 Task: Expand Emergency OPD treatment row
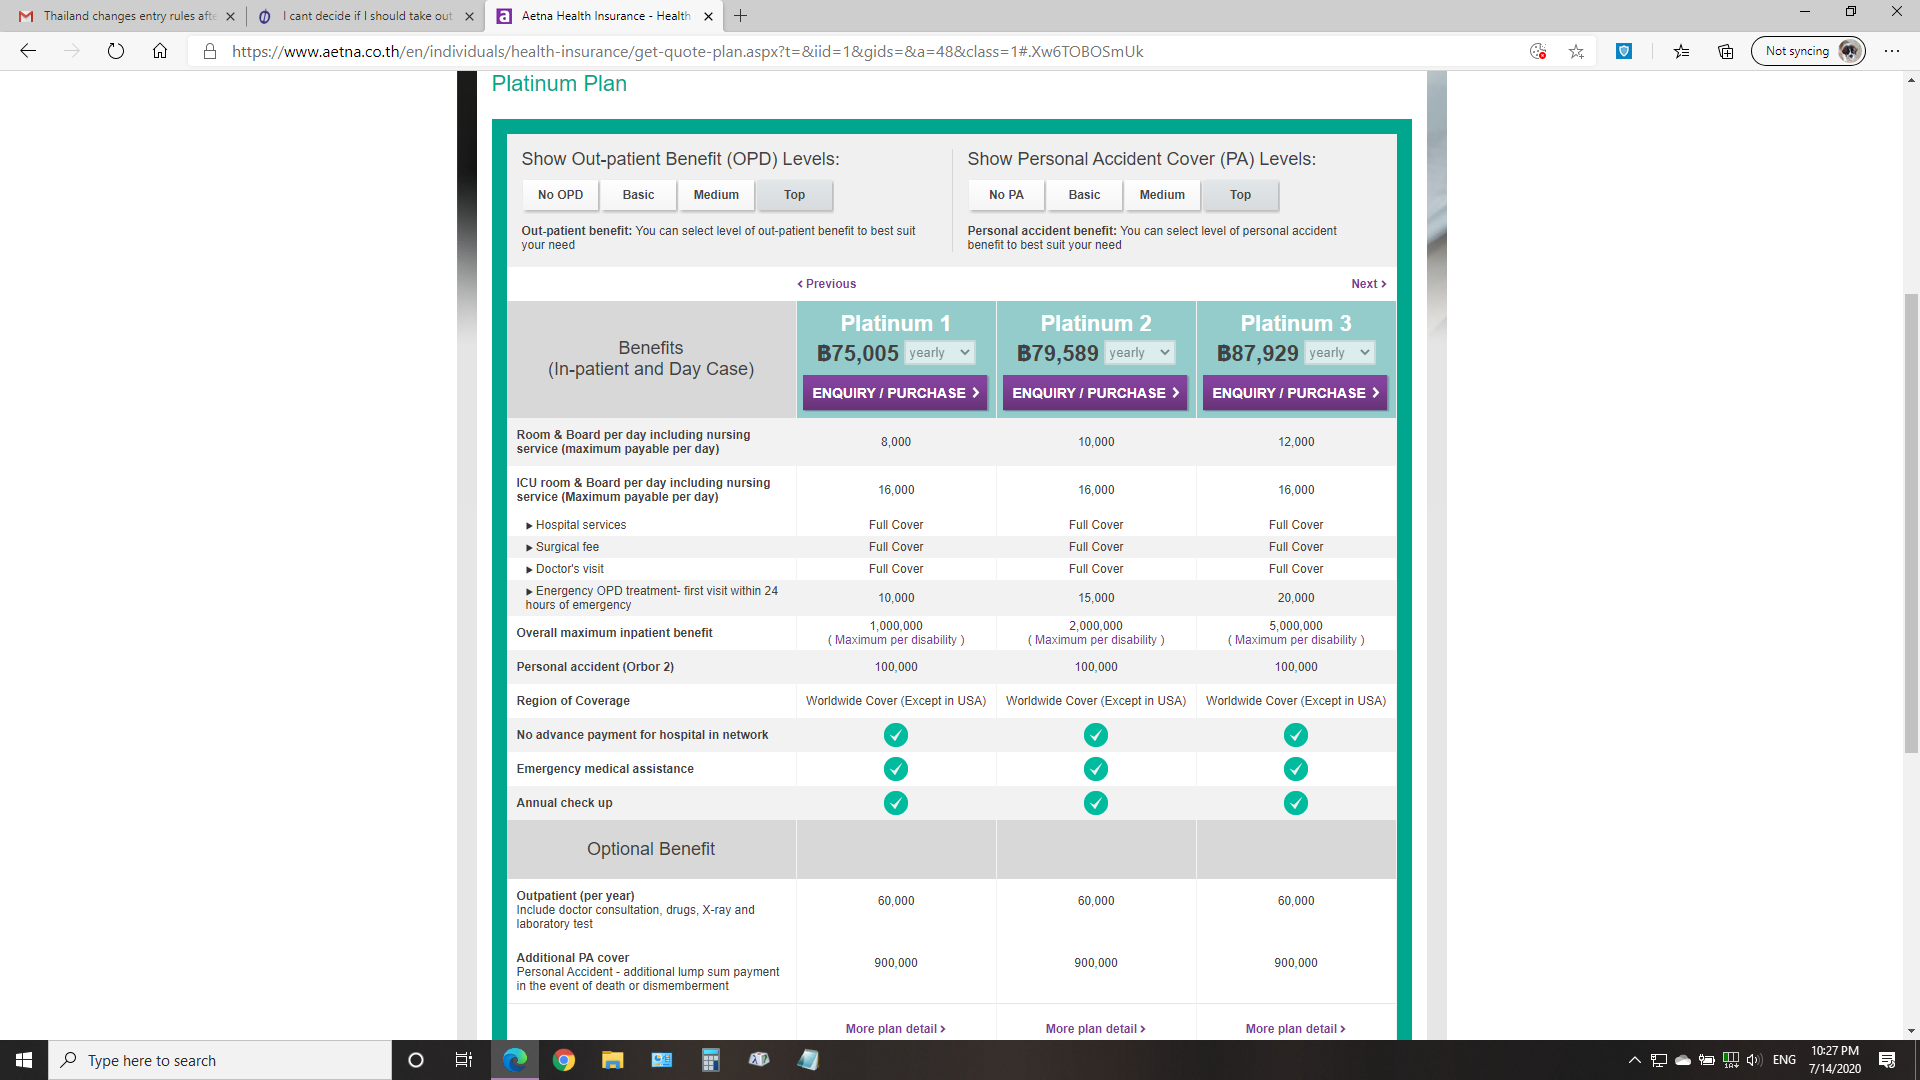(x=651, y=598)
